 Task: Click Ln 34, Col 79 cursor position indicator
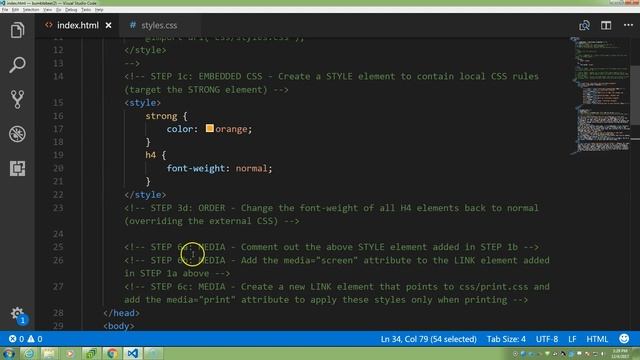(428, 339)
